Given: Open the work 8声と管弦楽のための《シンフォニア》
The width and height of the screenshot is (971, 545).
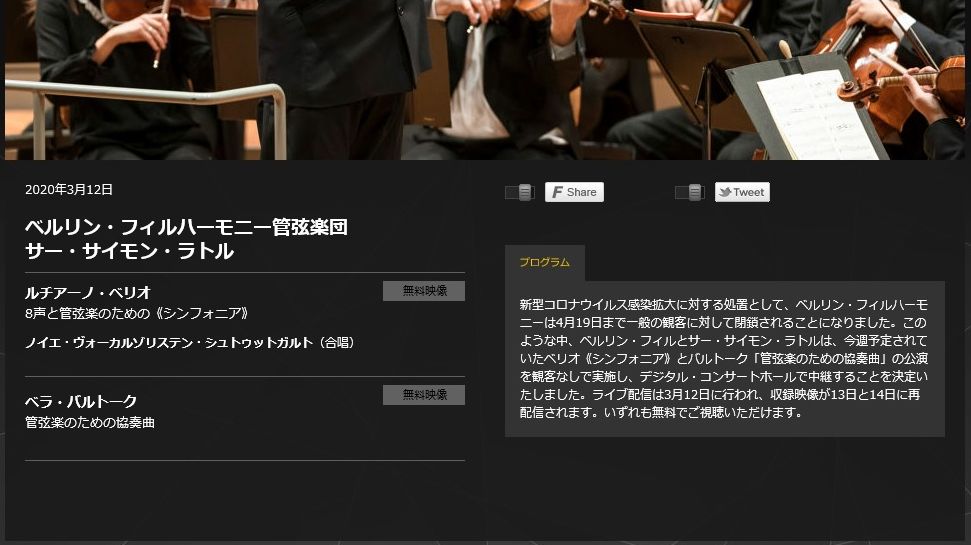Looking at the screenshot, I should (x=137, y=313).
